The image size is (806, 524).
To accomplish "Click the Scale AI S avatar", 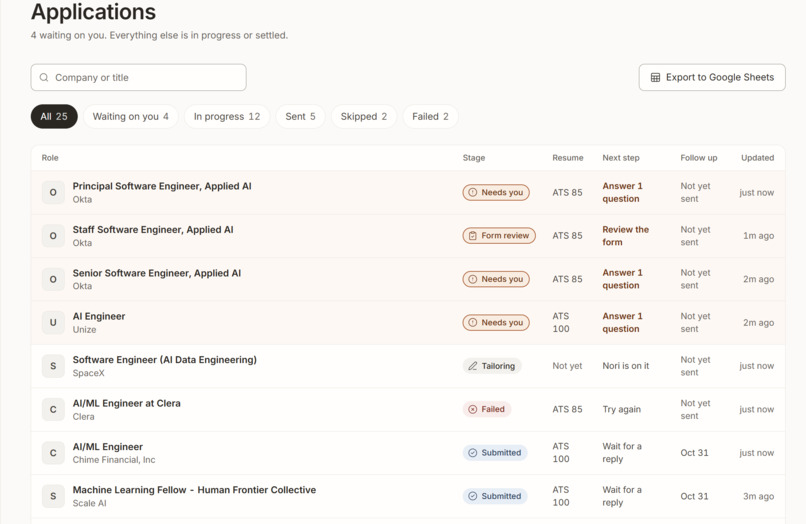I will coord(53,496).
